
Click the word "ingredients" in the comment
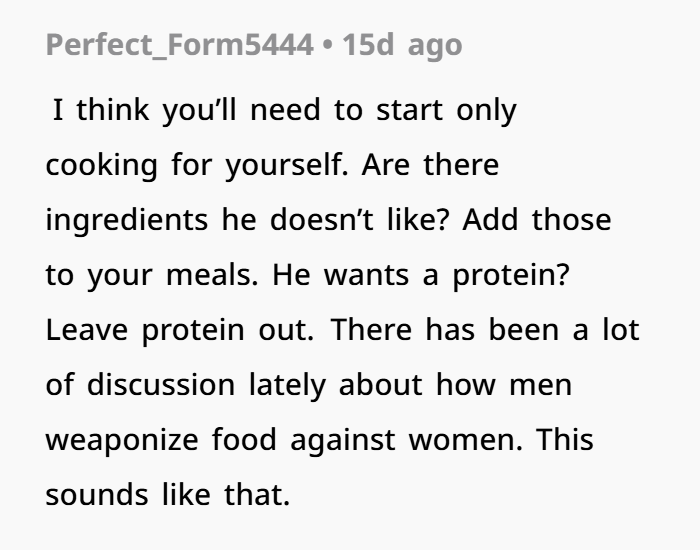coord(127,220)
